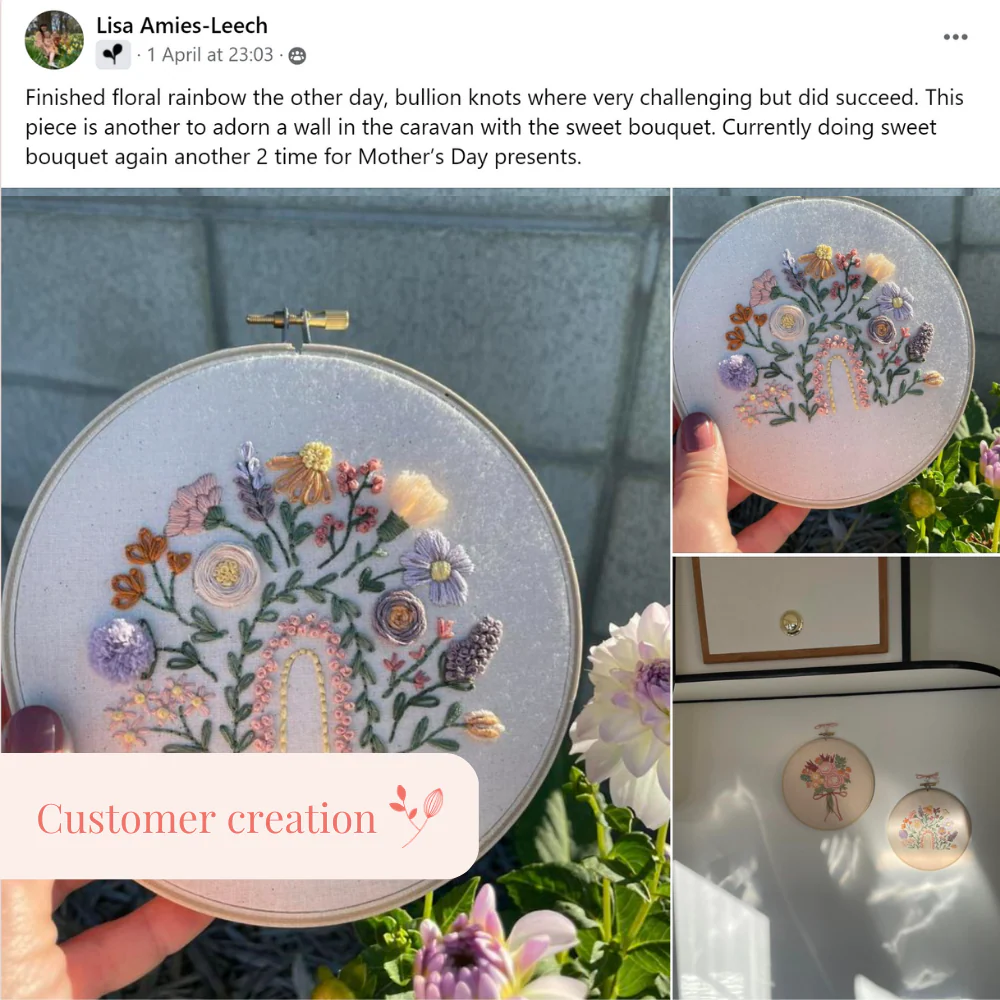Click the Customer creation banner text
The image size is (1000, 1000).
click(x=207, y=818)
